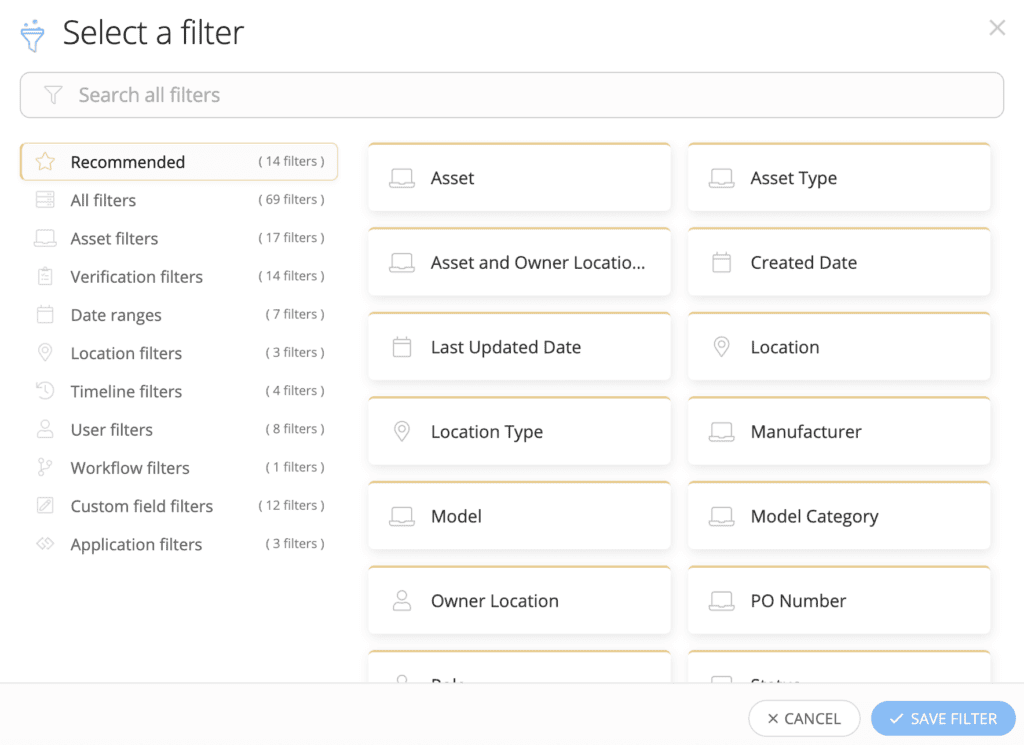Open Workflow filters category
Screen dimensions: 1024x745
[179, 468]
